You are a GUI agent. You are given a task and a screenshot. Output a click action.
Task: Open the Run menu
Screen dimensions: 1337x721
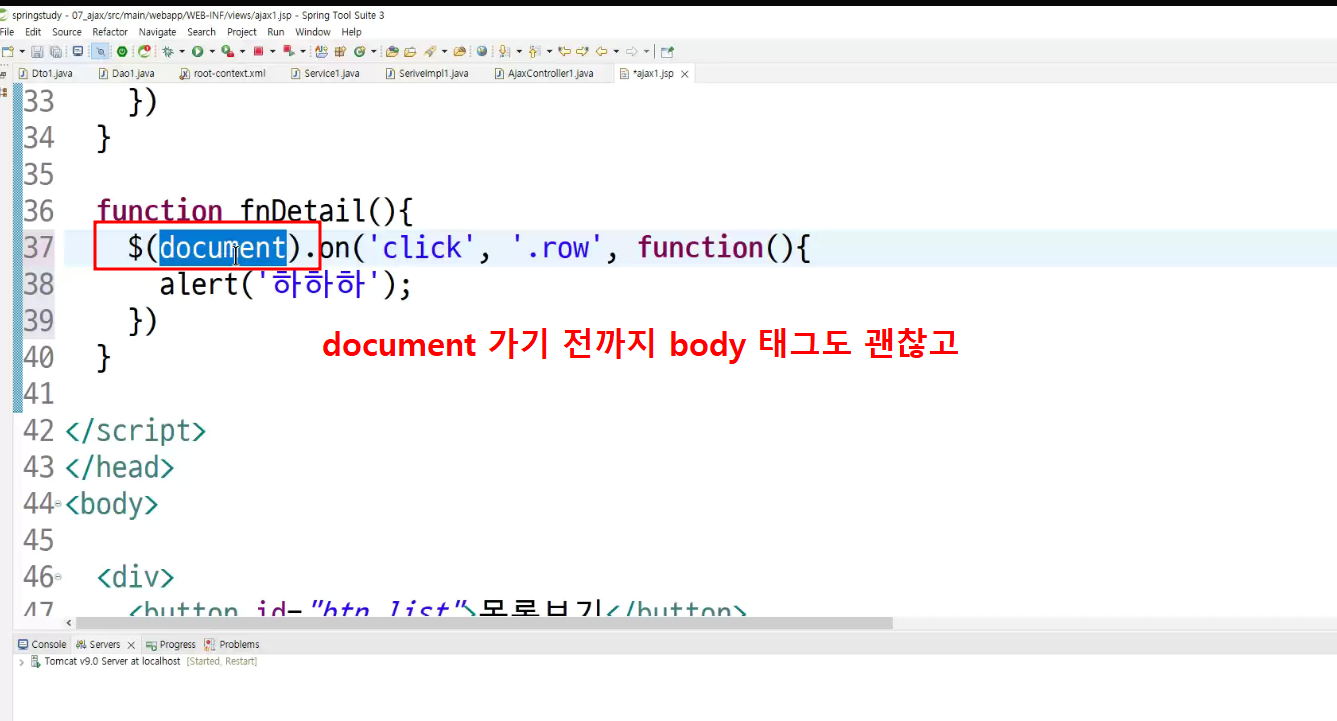coord(276,32)
